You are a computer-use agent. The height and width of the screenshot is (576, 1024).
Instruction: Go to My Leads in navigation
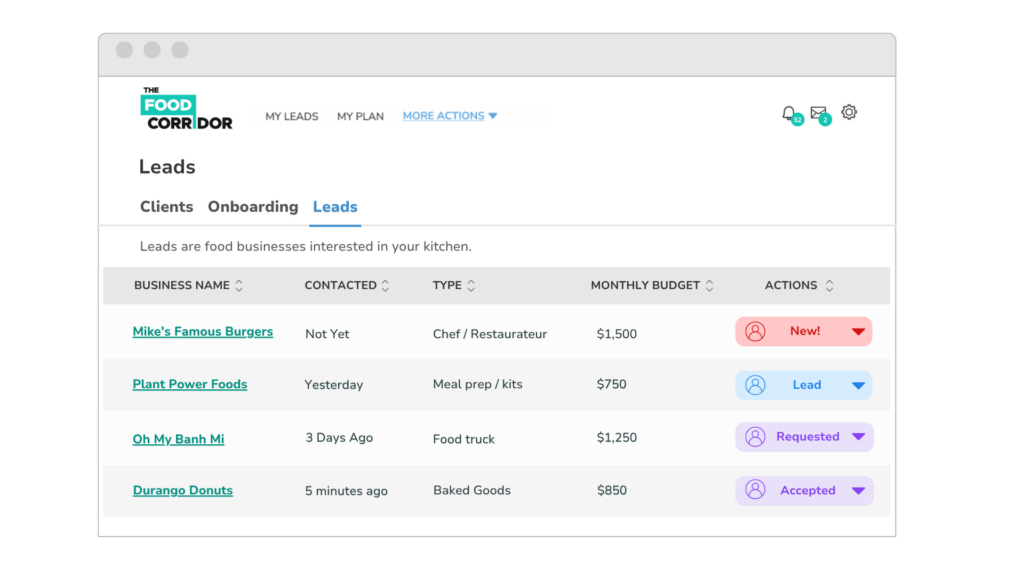[292, 116]
